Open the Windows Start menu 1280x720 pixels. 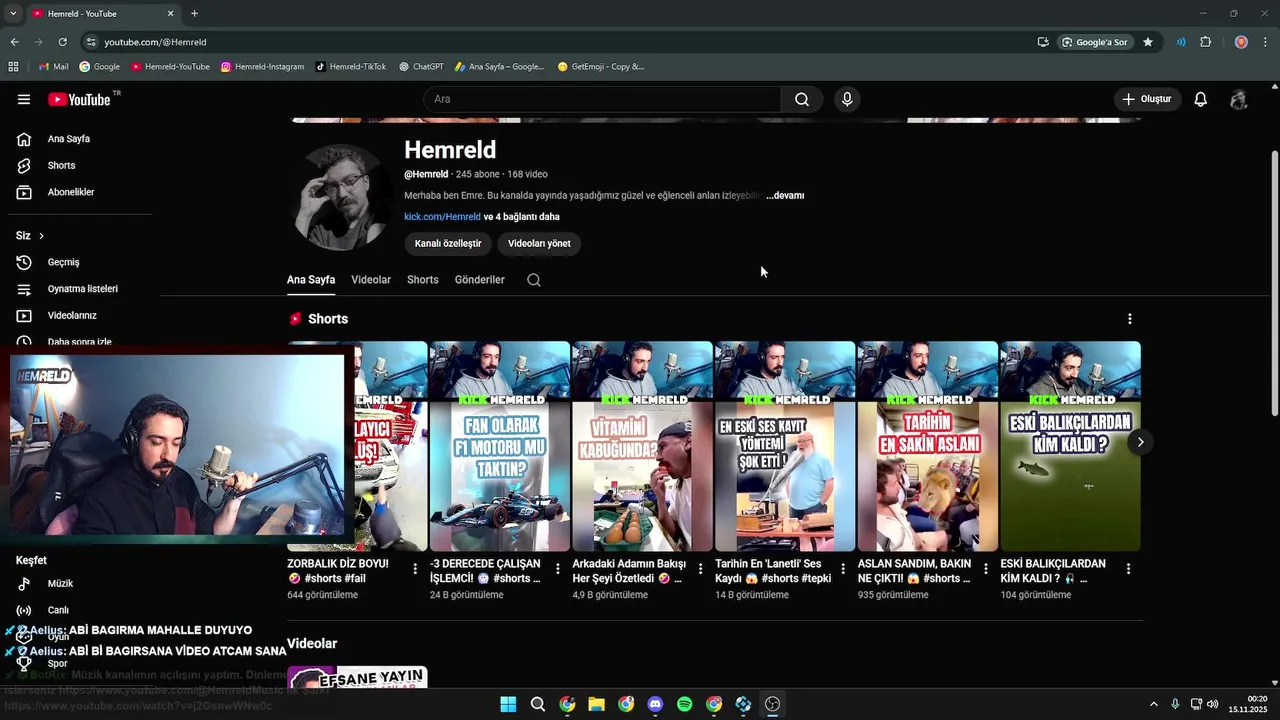(508, 704)
